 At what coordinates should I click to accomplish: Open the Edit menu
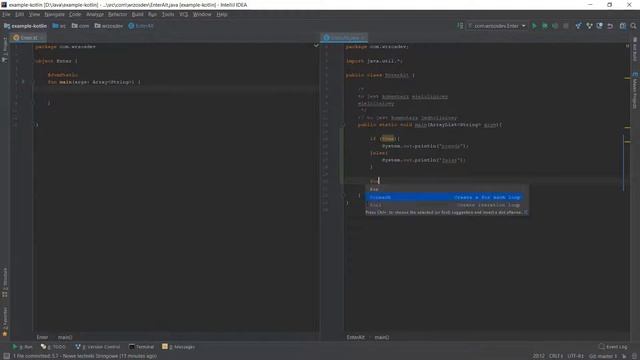coord(19,14)
